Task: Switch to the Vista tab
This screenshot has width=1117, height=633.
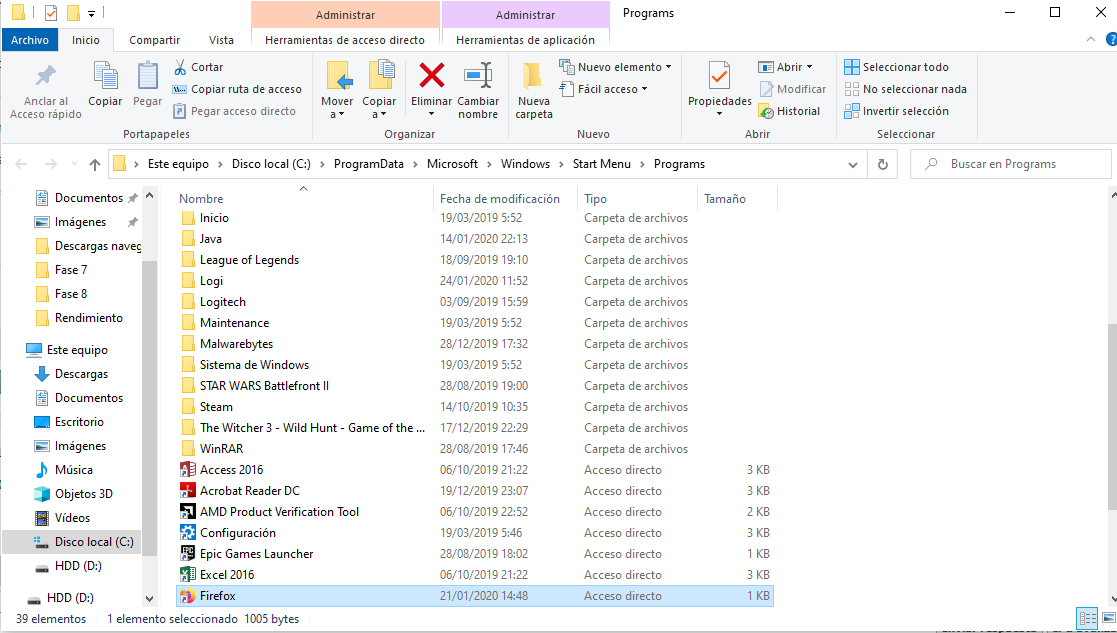Action: click(x=221, y=40)
